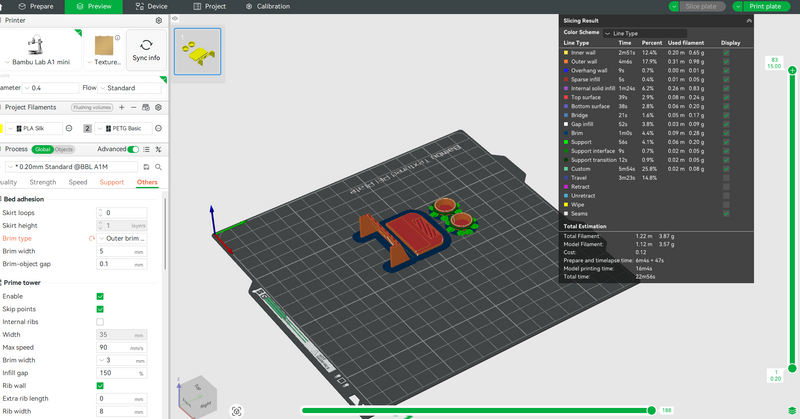
Task: Open printer settings gear icon
Action: click(x=159, y=20)
